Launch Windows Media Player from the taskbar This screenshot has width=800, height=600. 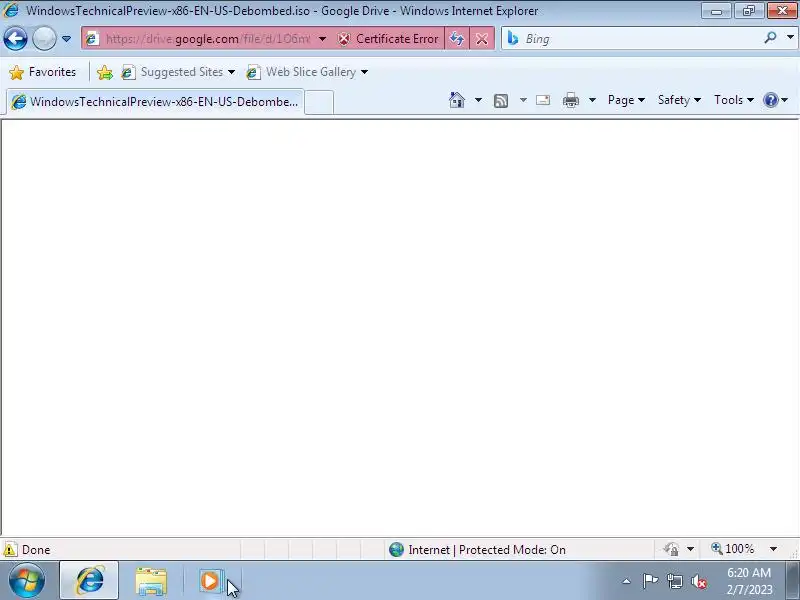(x=211, y=581)
